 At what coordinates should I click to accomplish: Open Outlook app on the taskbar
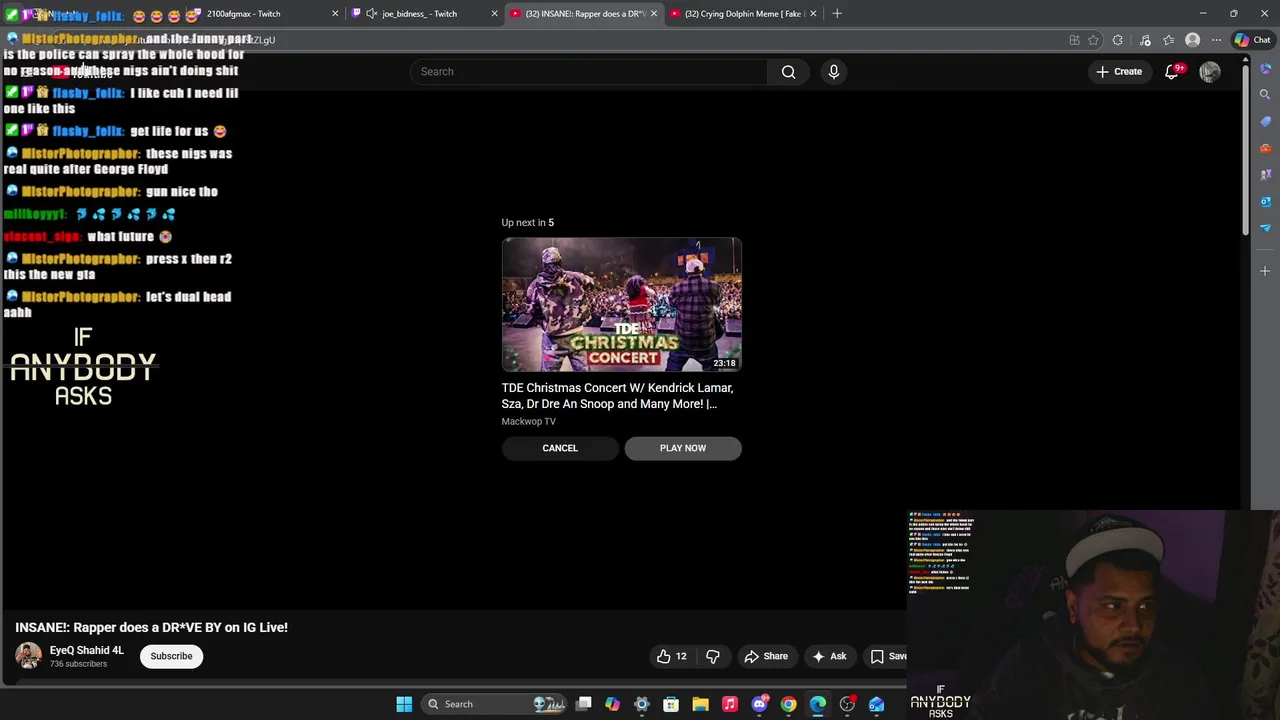(877, 704)
